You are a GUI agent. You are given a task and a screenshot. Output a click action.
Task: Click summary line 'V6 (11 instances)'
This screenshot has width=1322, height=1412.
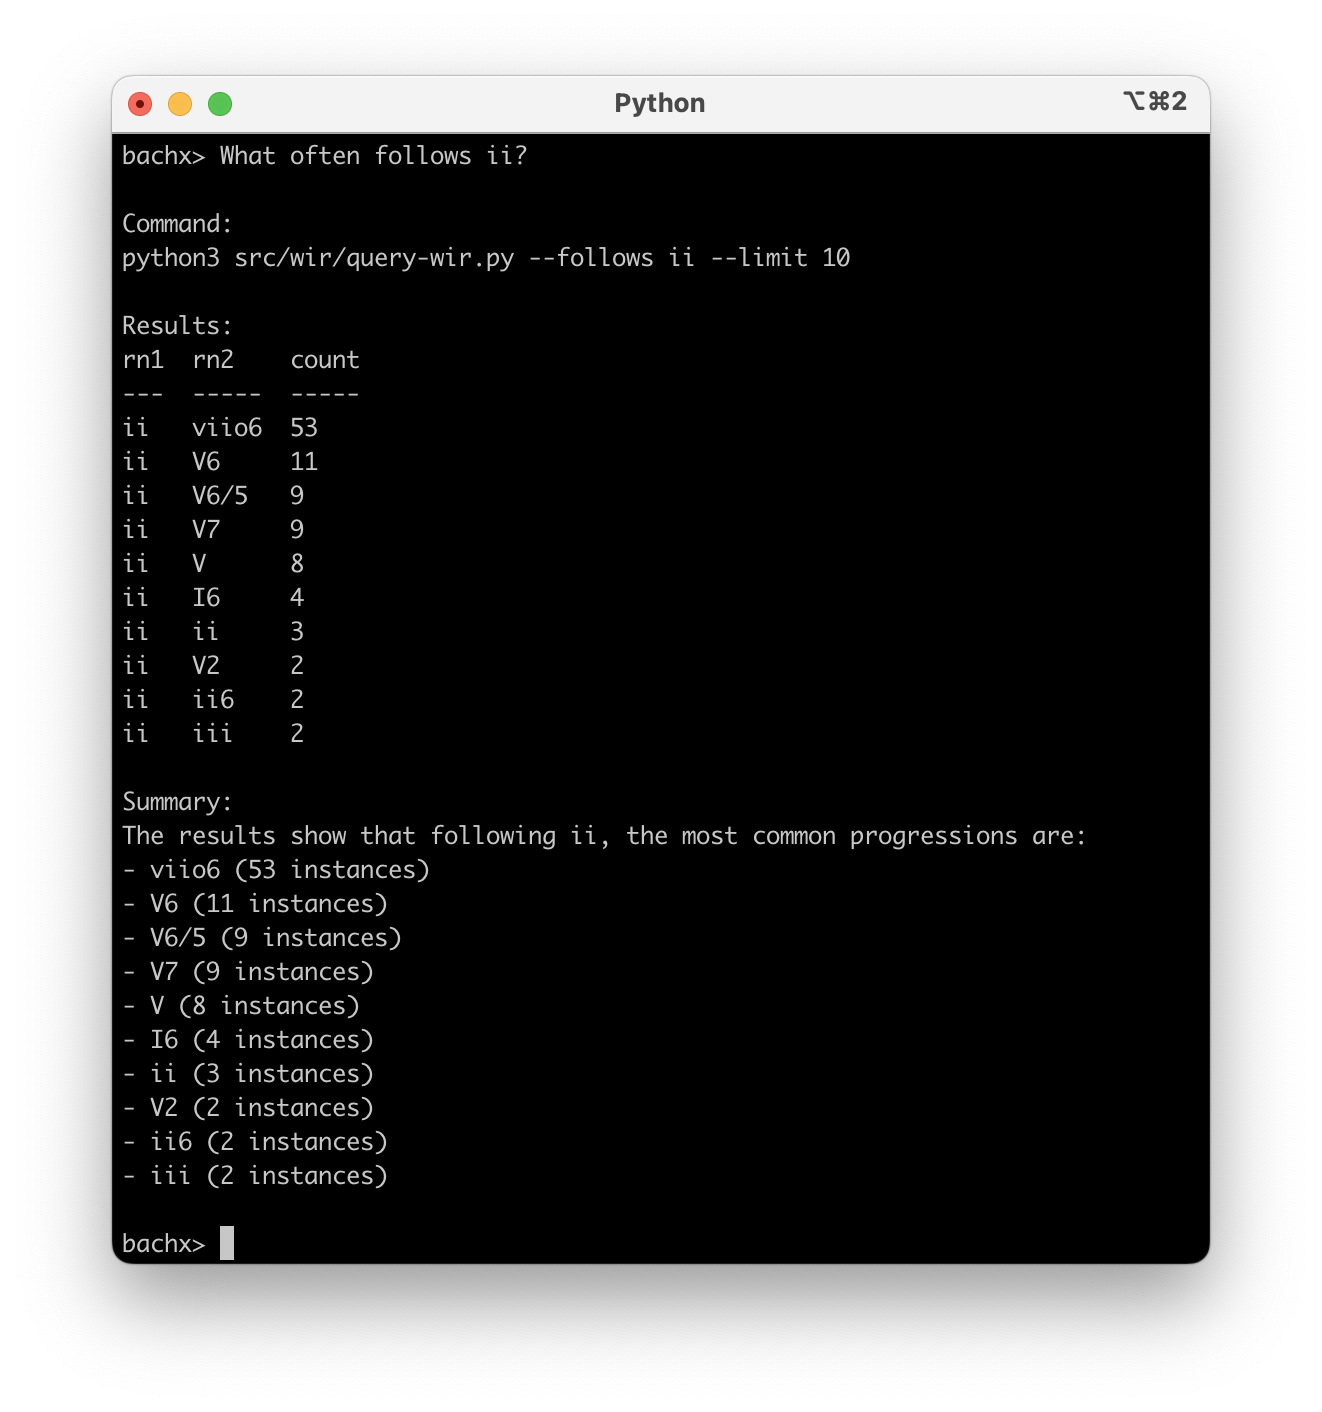pyautogui.click(x=255, y=904)
